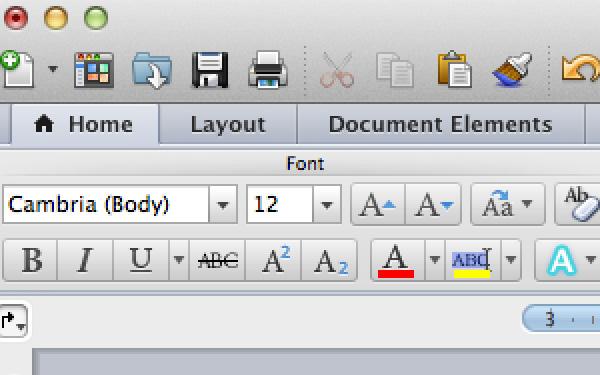Switch to the Layout tab
The width and height of the screenshot is (600, 375).
[x=228, y=125]
